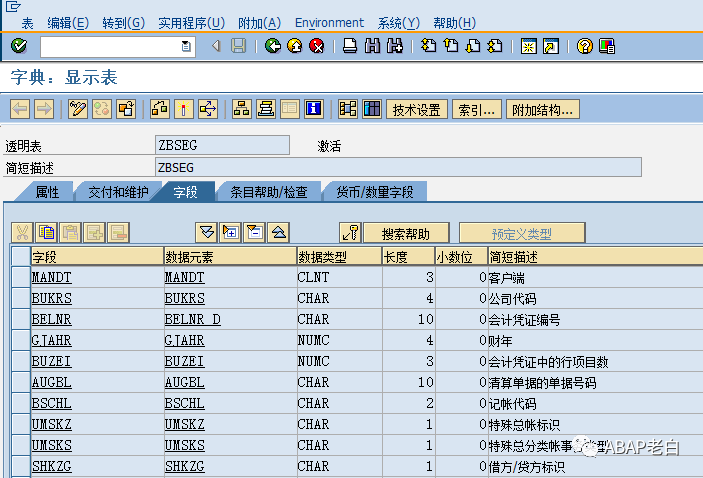
Task: Click the Other Object icon
Action: [x=126, y=109]
